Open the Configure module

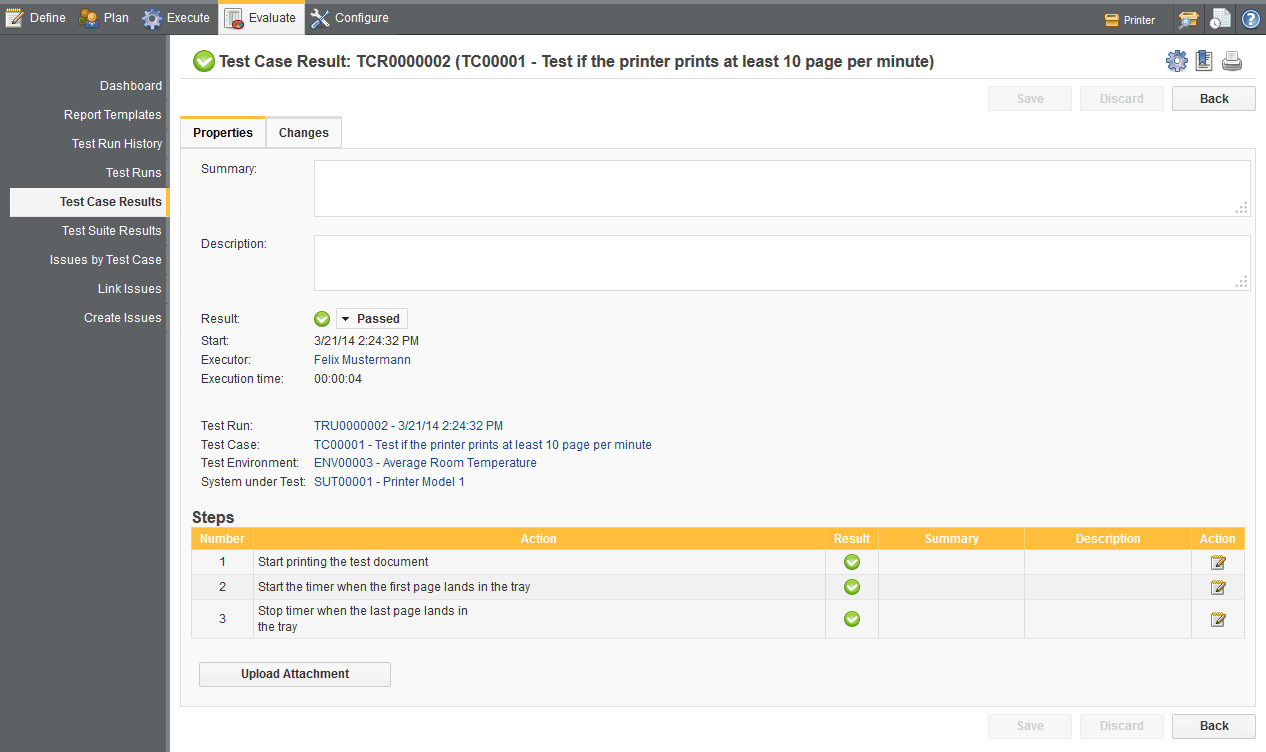coord(350,18)
